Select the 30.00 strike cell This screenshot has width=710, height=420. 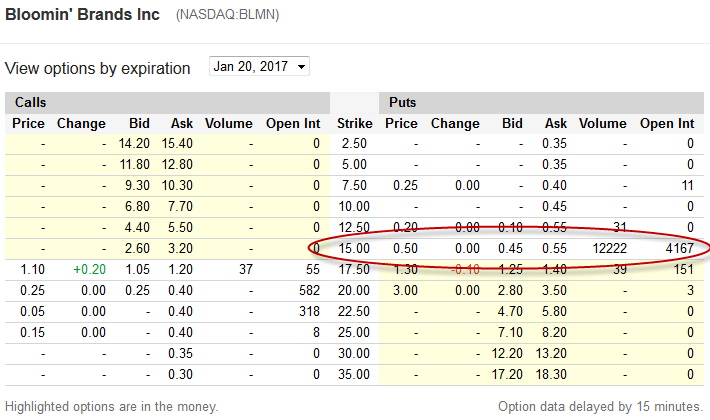pyautogui.click(x=354, y=353)
